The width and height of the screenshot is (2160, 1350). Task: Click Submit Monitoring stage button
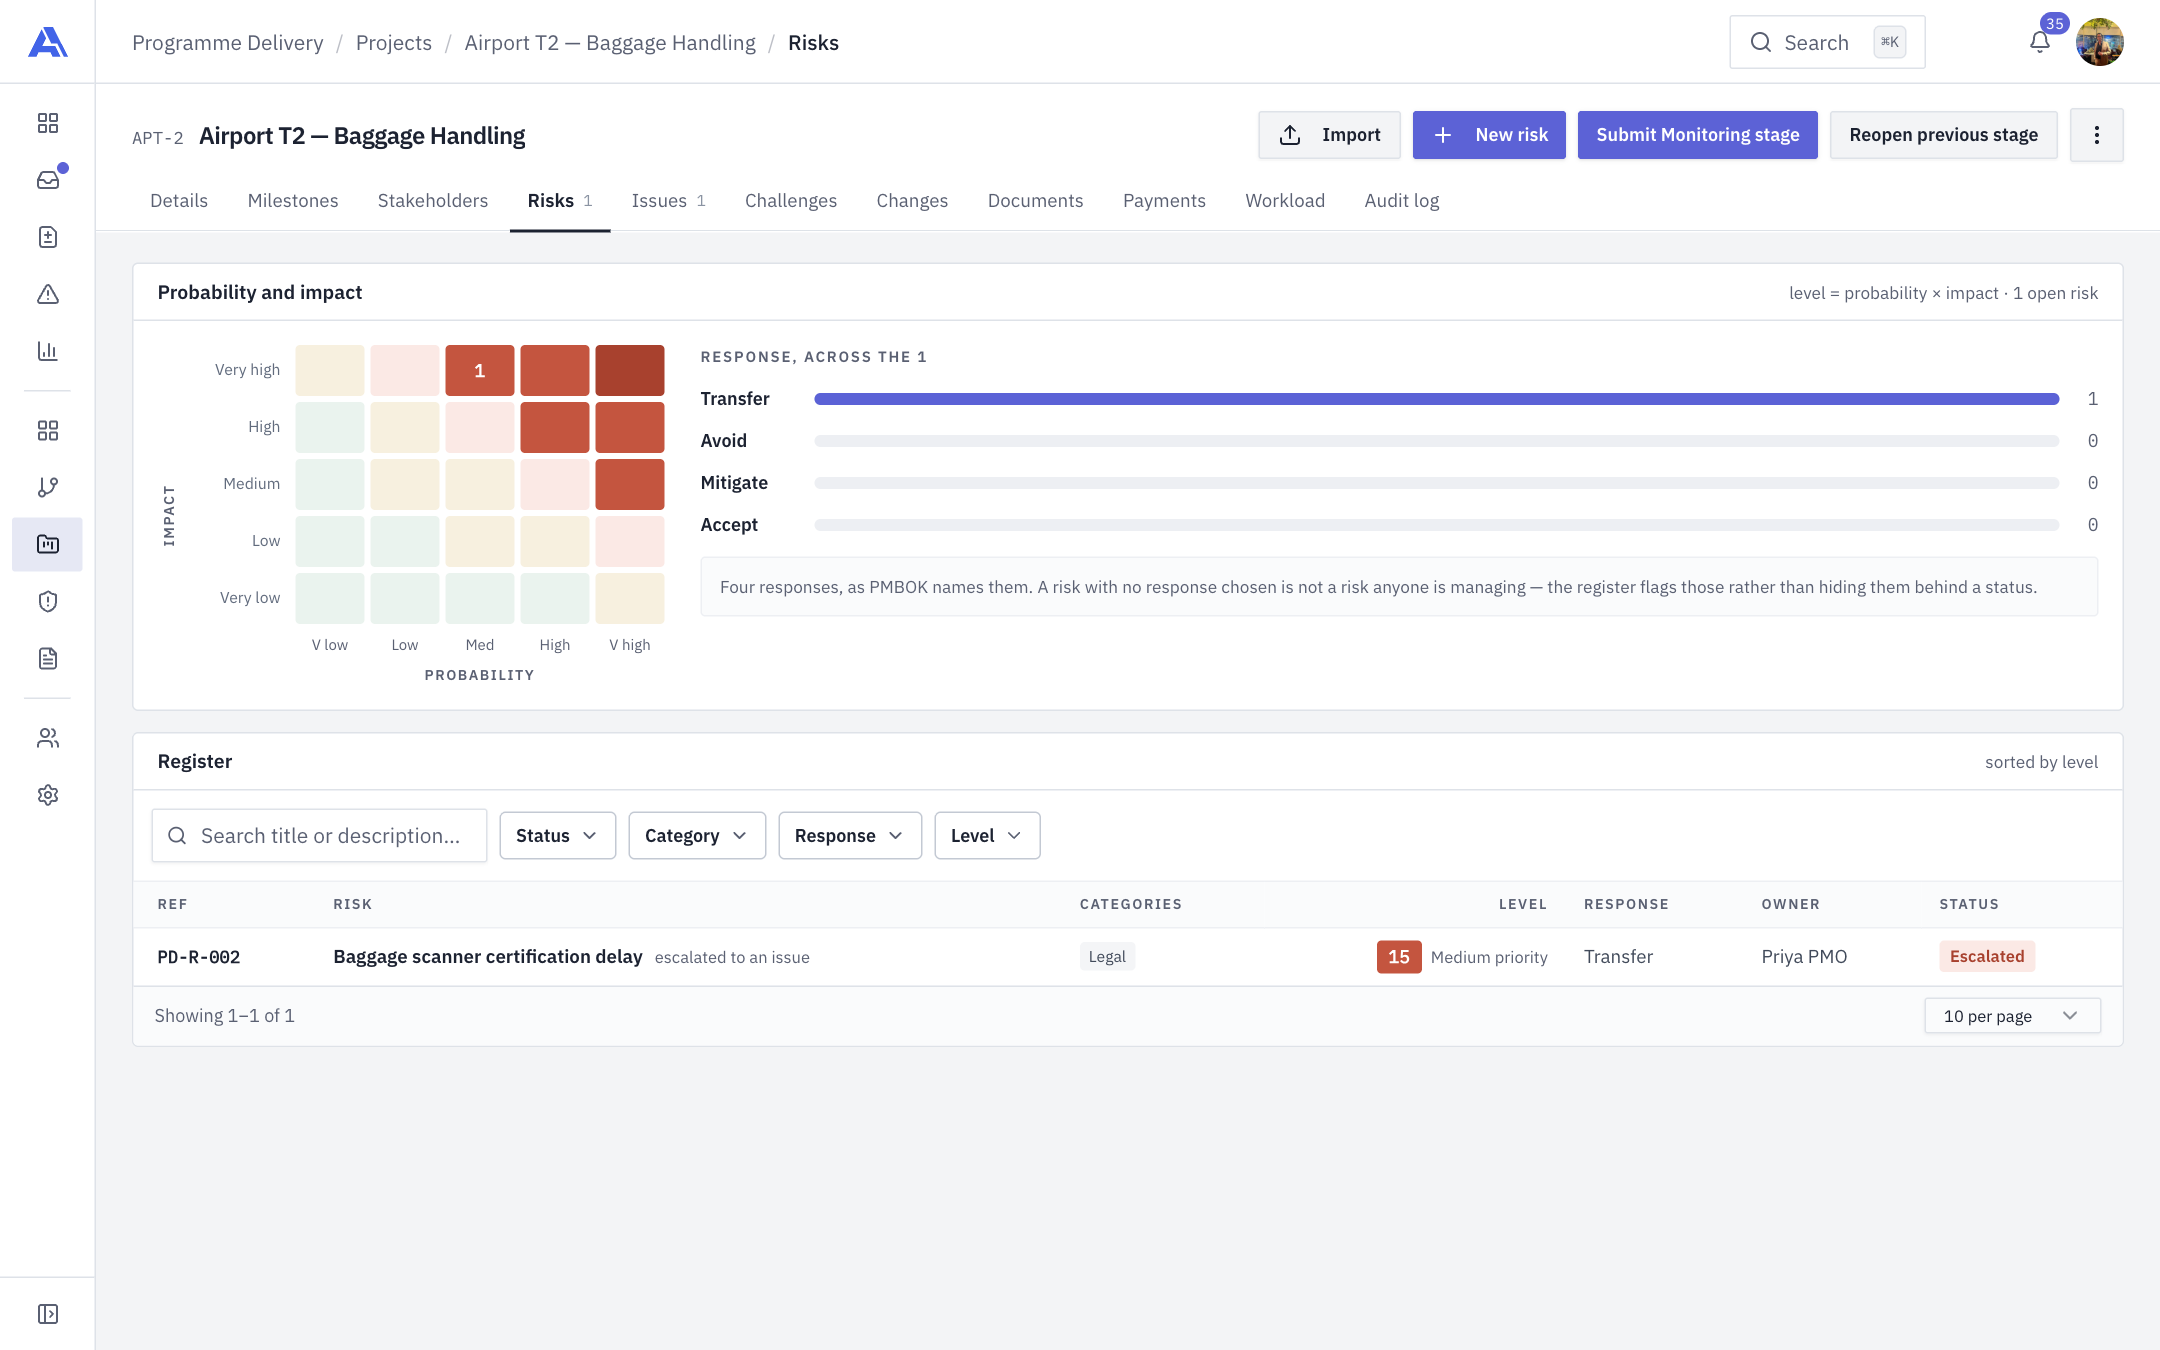(x=1697, y=135)
